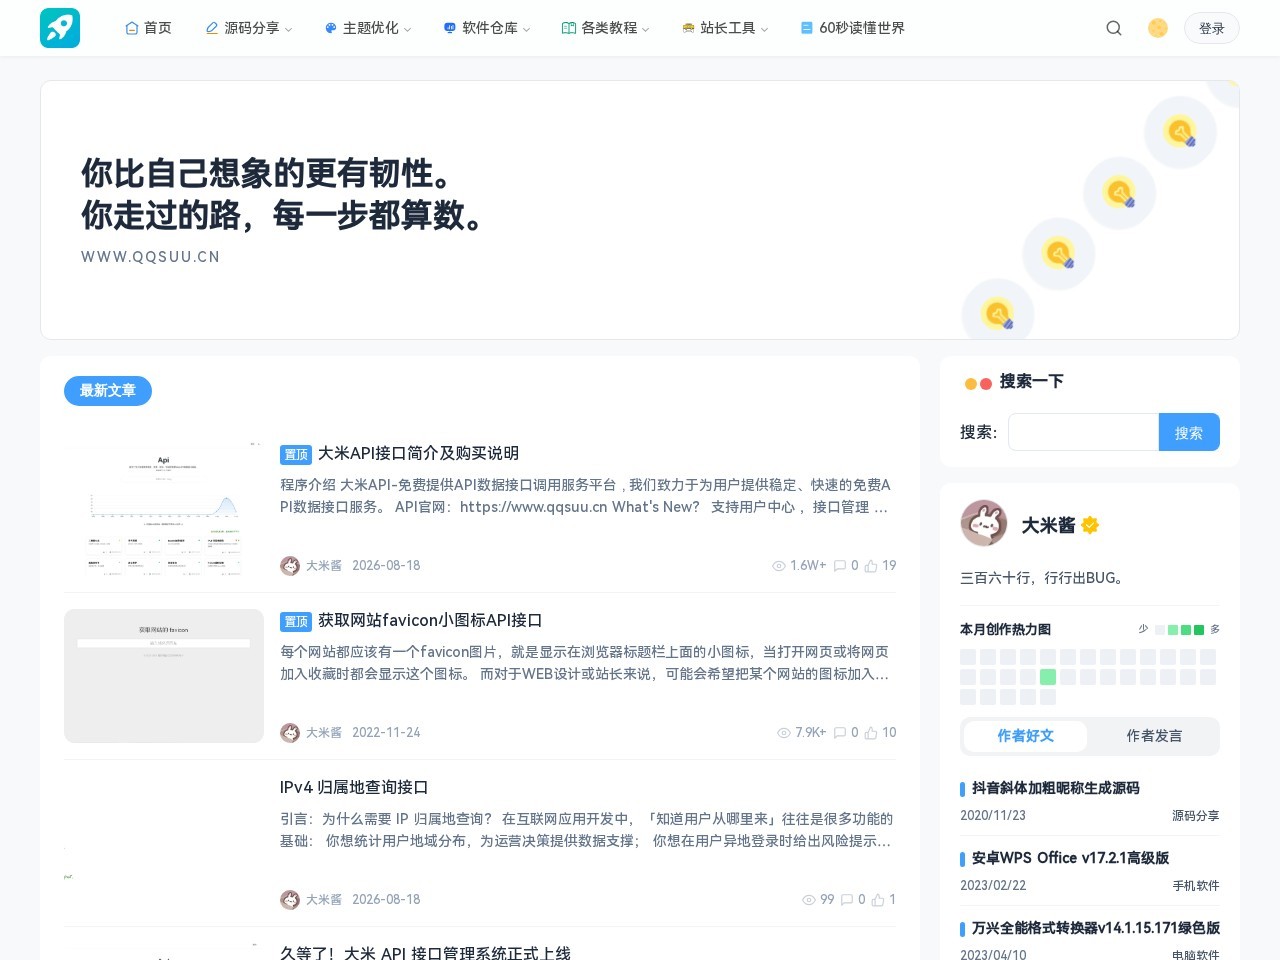Click the blue 搜索 button
Image resolution: width=1280 pixels, height=960 pixels.
[x=1189, y=432]
